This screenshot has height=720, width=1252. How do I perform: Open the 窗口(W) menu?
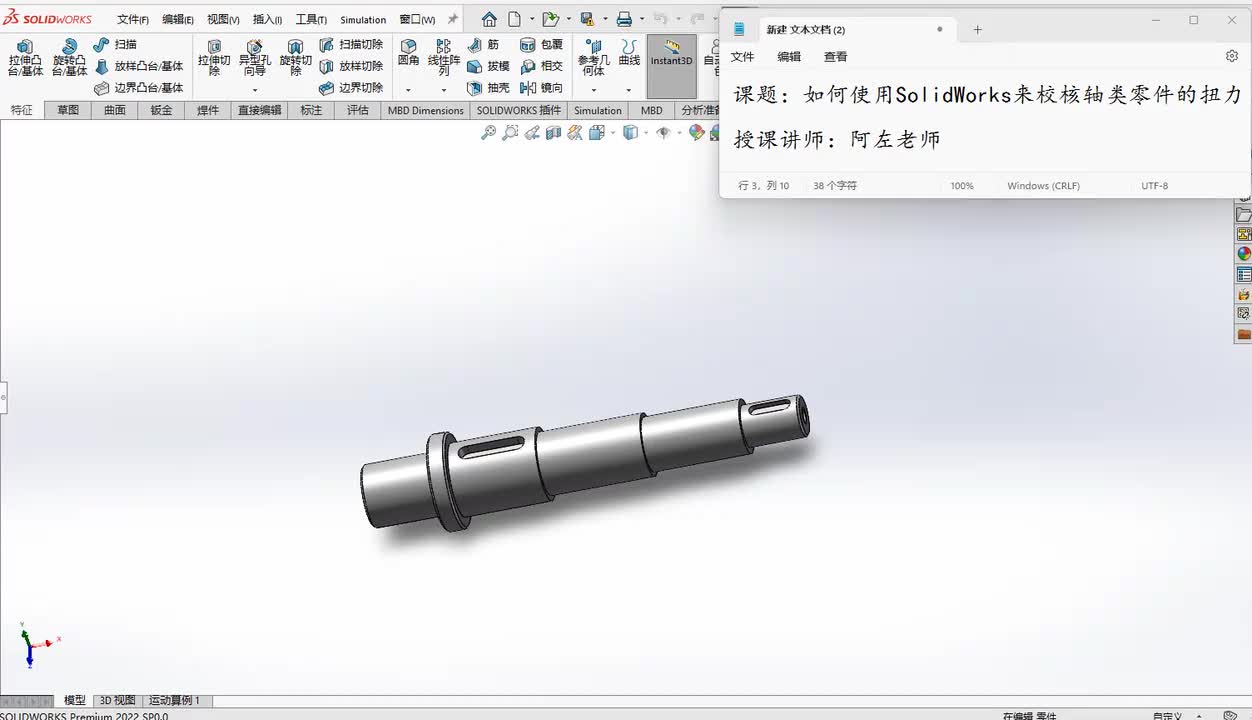coord(417,20)
